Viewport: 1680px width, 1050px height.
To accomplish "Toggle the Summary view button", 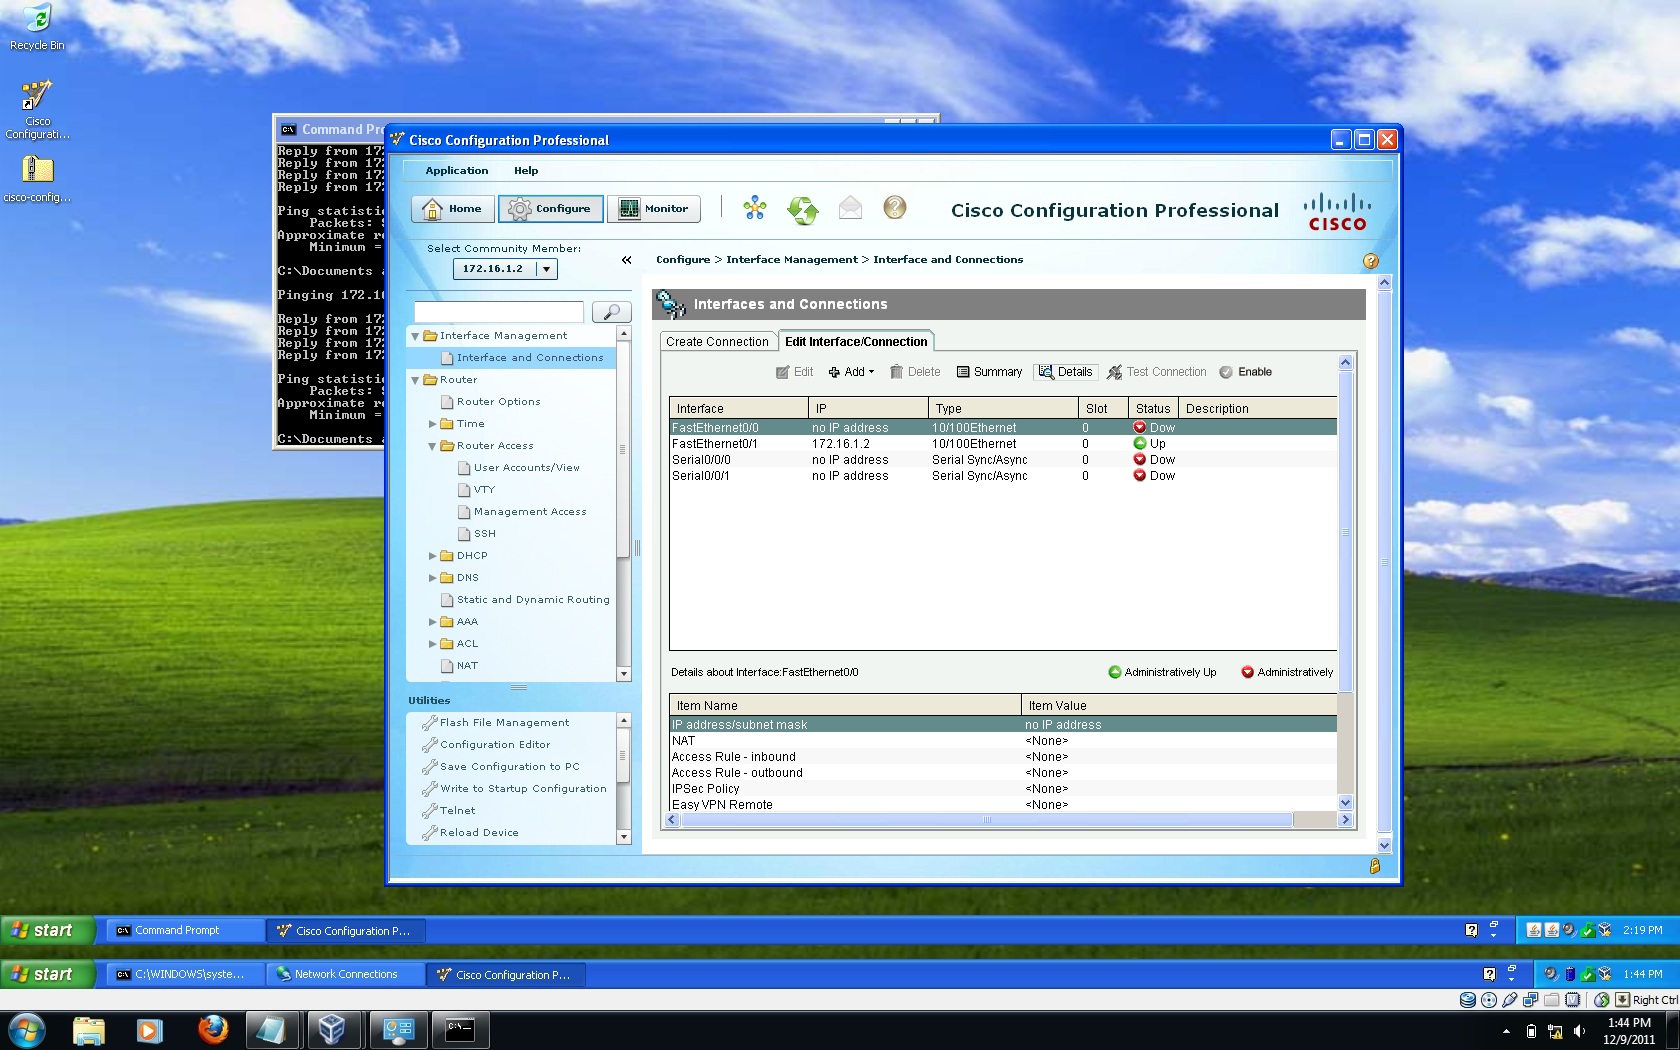I will (x=989, y=372).
